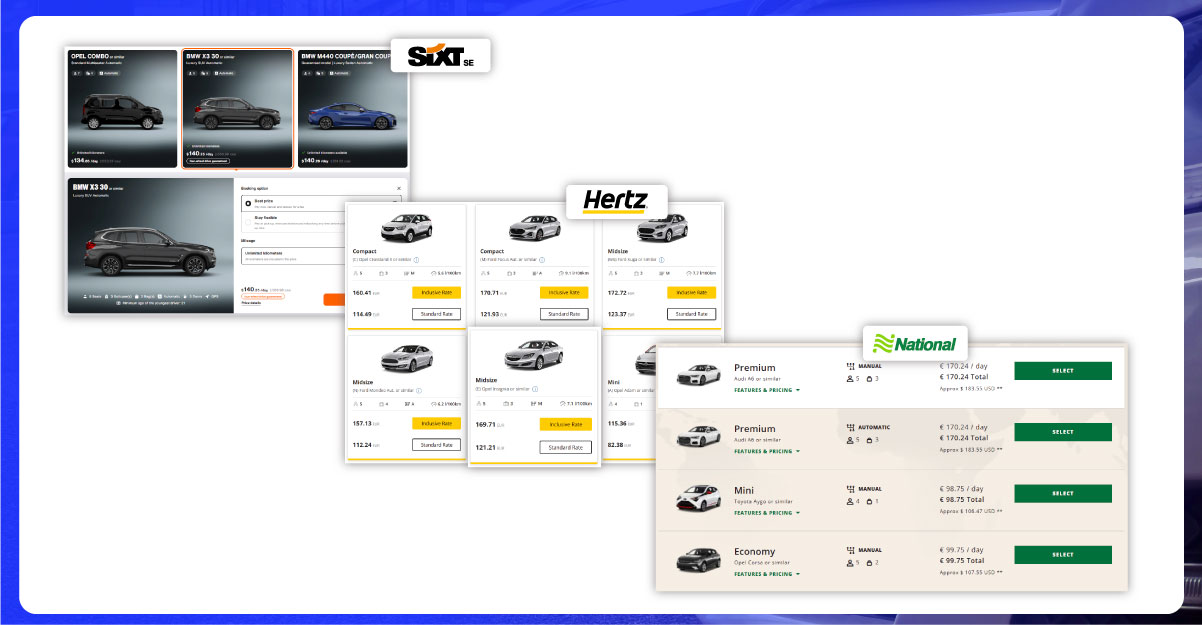1202x625 pixels.
Task: Close the Sixt booking option panel
Action: coord(398,187)
